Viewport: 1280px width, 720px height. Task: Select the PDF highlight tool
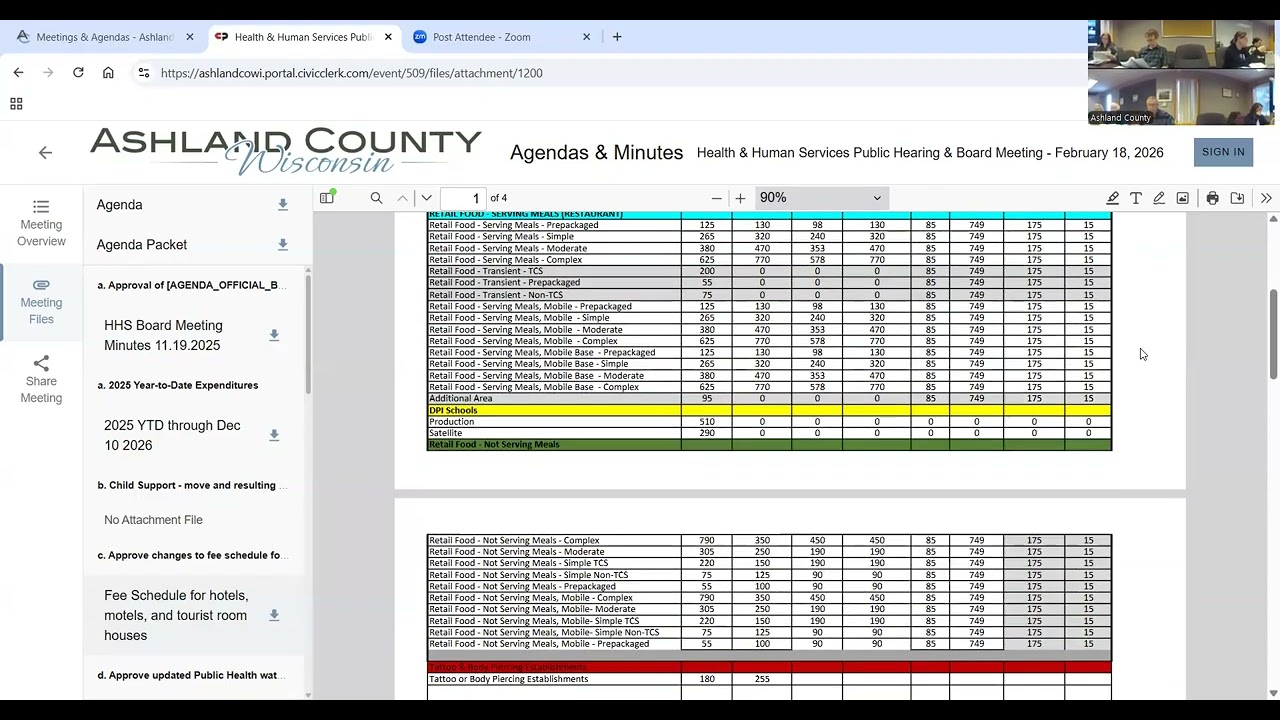(1112, 198)
